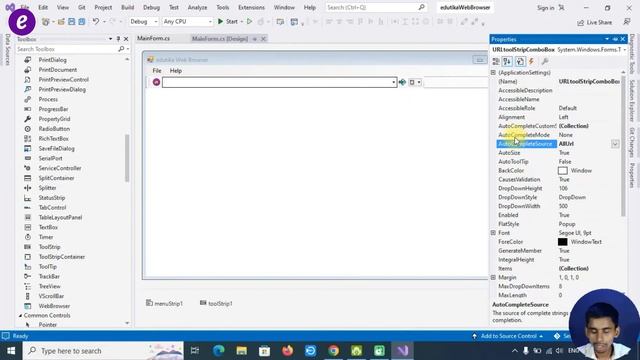Click the Save All toolbar icon

tap(82, 21)
